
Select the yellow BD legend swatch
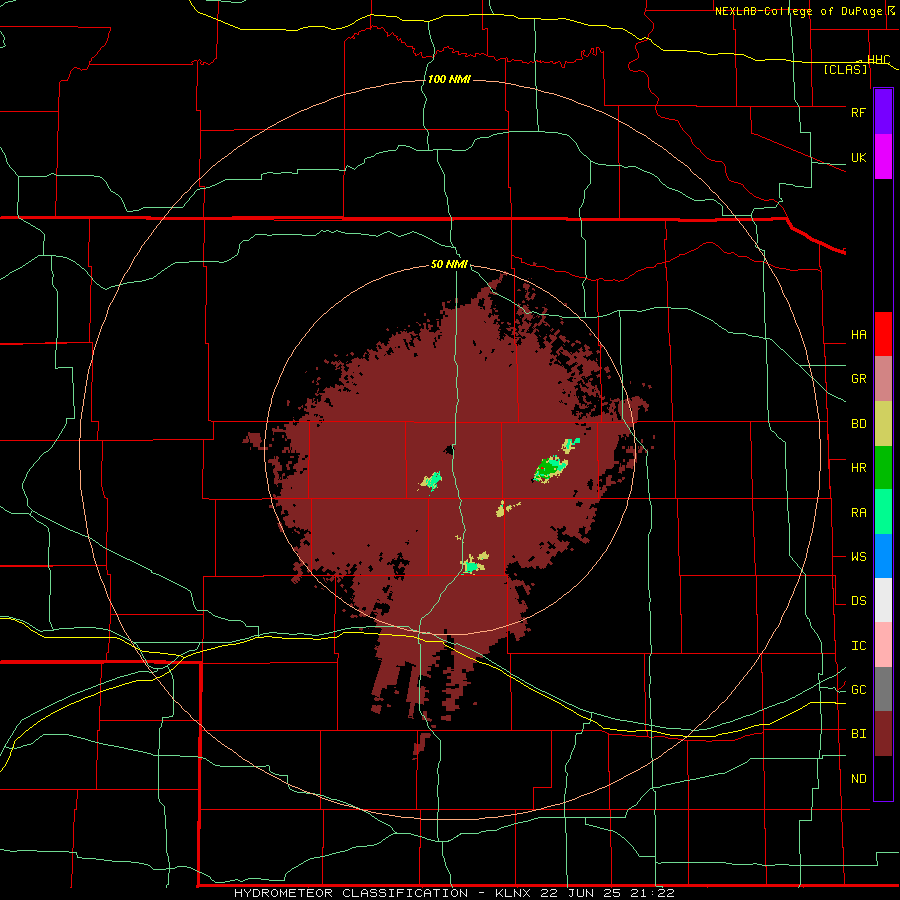[x=883, y=424]
